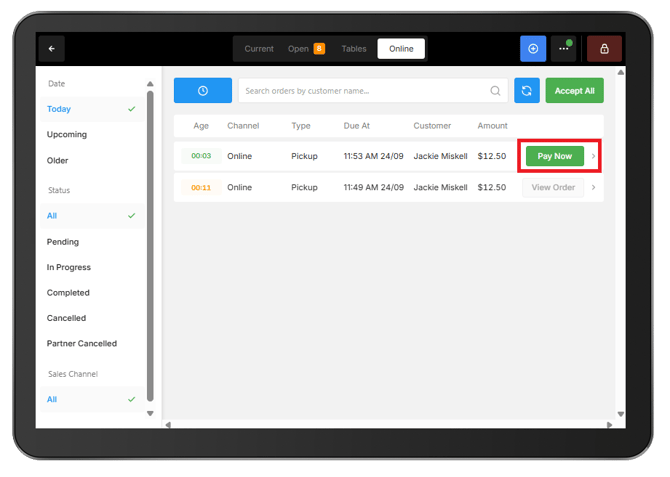Select All under Status filter
Viewport: 670px width, 477px height.
pyautogui.click(x=92, y=216)
